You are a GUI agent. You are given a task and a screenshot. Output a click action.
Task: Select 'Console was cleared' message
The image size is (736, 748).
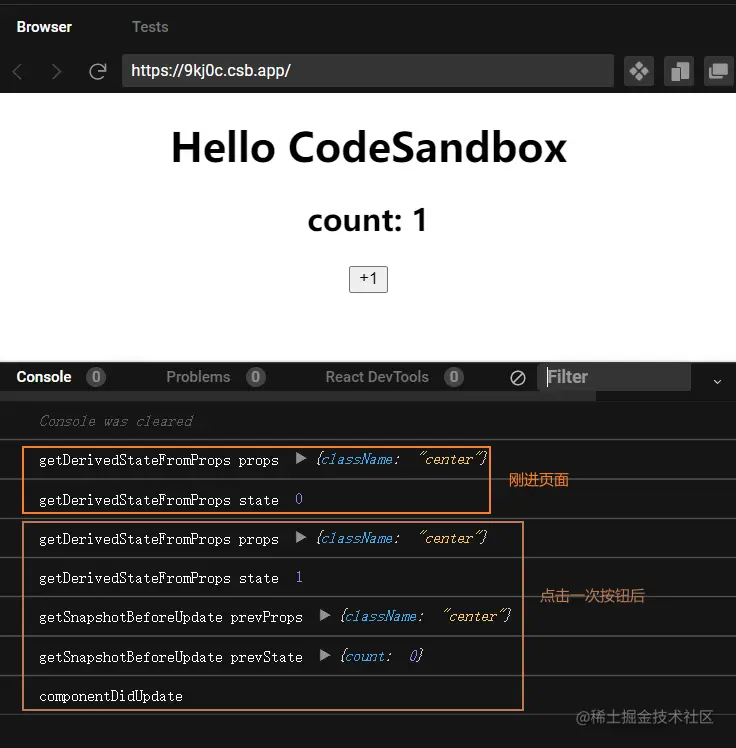(x=116, y=421)
